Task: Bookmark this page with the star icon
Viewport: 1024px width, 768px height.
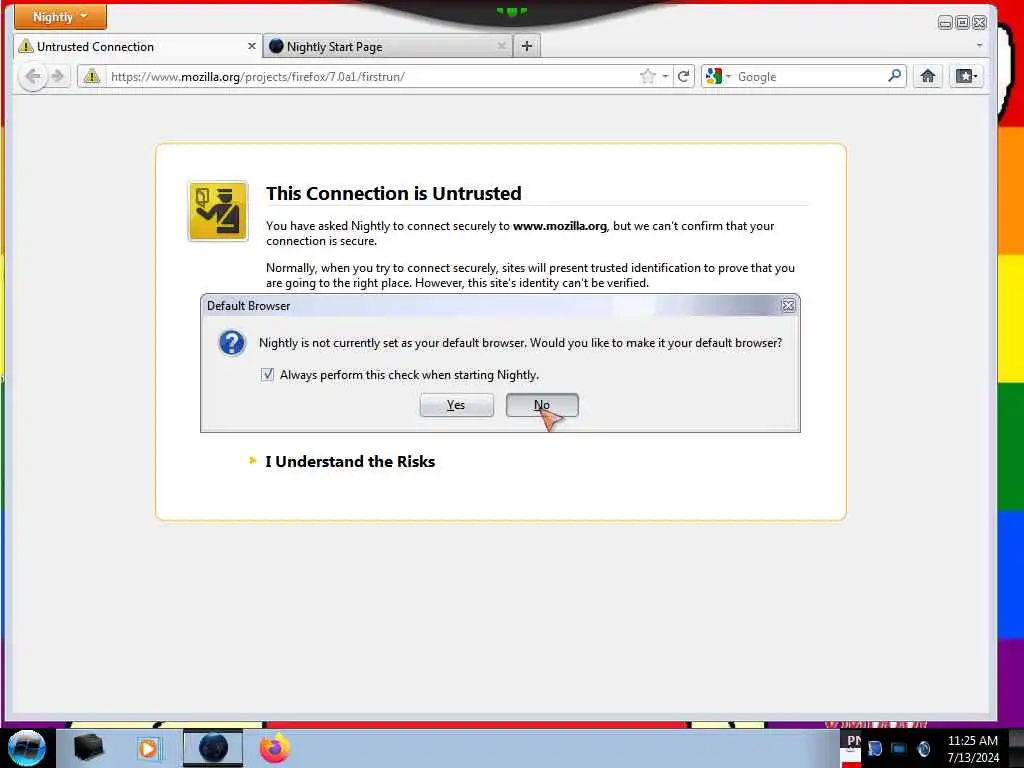Action: pyautogui.click(x=647, y=76)
